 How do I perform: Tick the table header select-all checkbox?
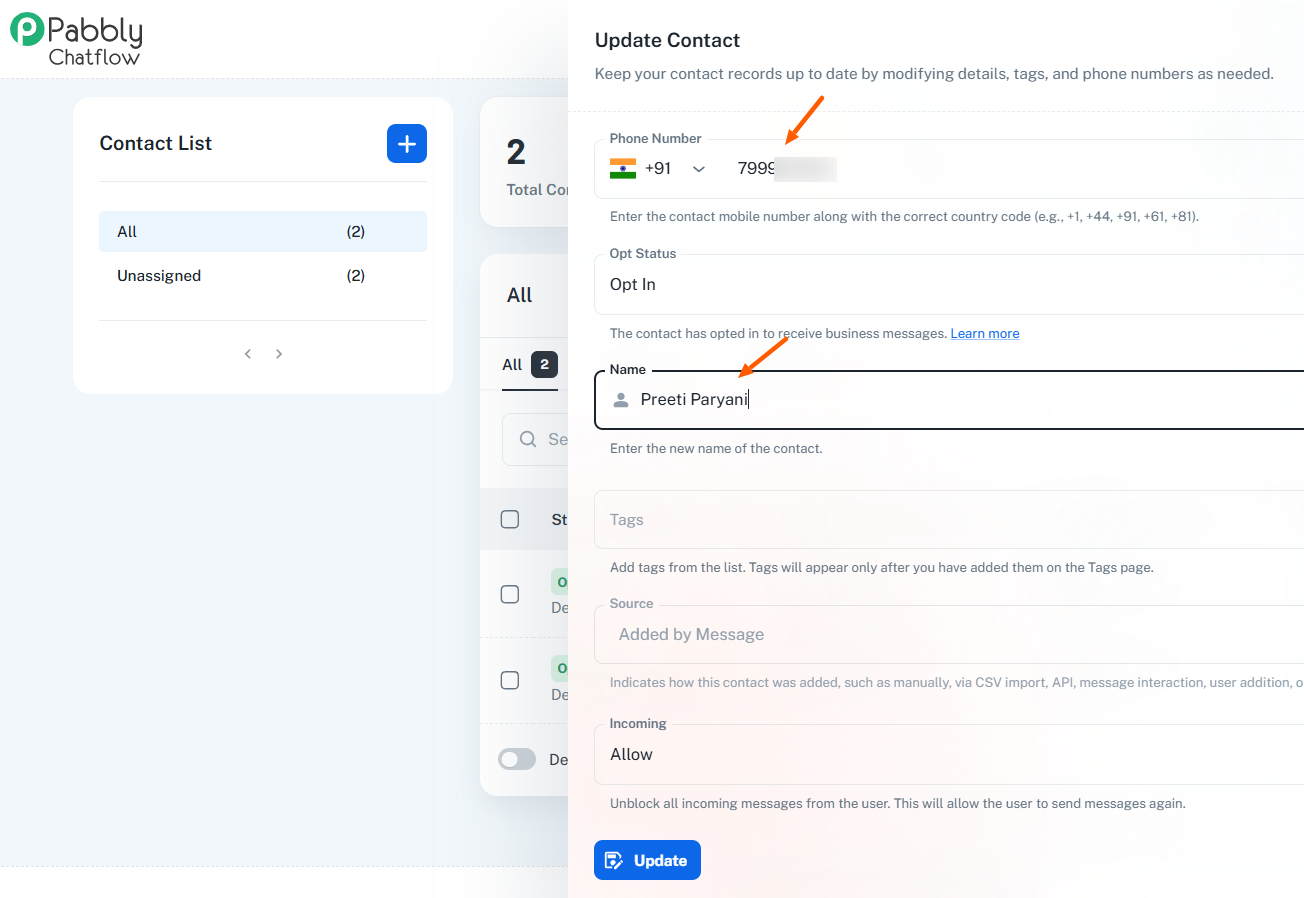(510, 519)
